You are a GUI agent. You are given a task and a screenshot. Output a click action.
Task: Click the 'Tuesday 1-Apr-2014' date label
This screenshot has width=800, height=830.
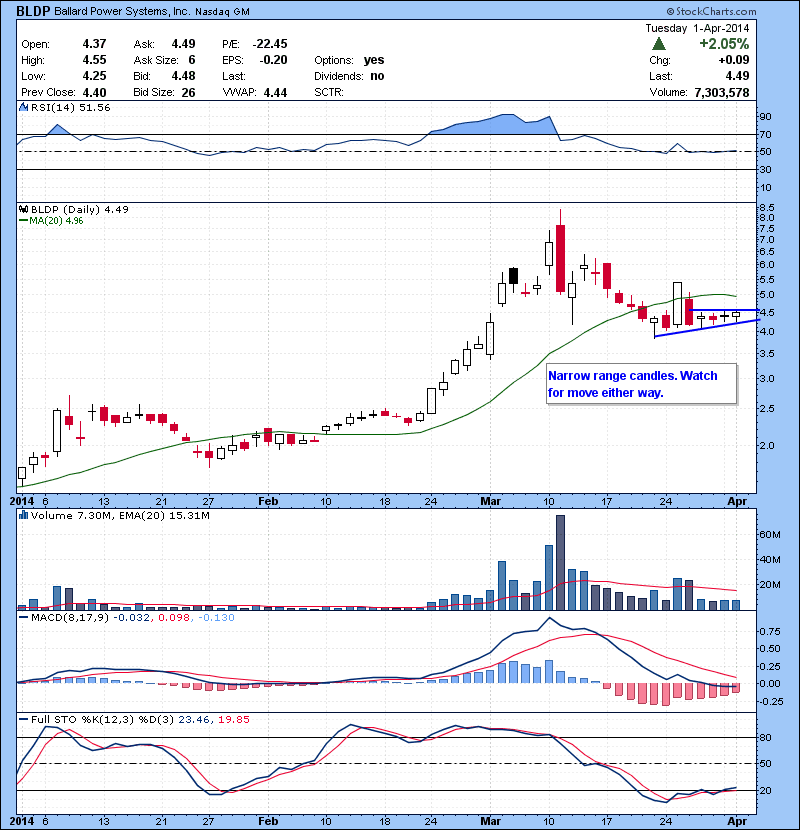[x=697, y=28]
